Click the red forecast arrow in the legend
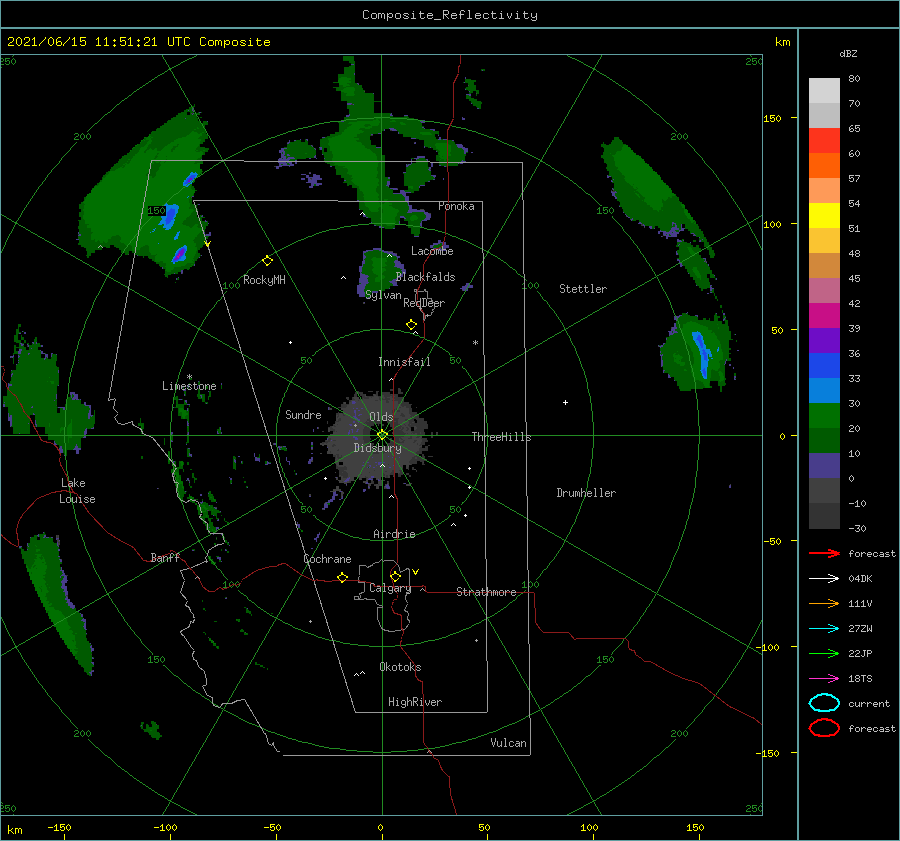Screen dimensions: 900x841 824,553
